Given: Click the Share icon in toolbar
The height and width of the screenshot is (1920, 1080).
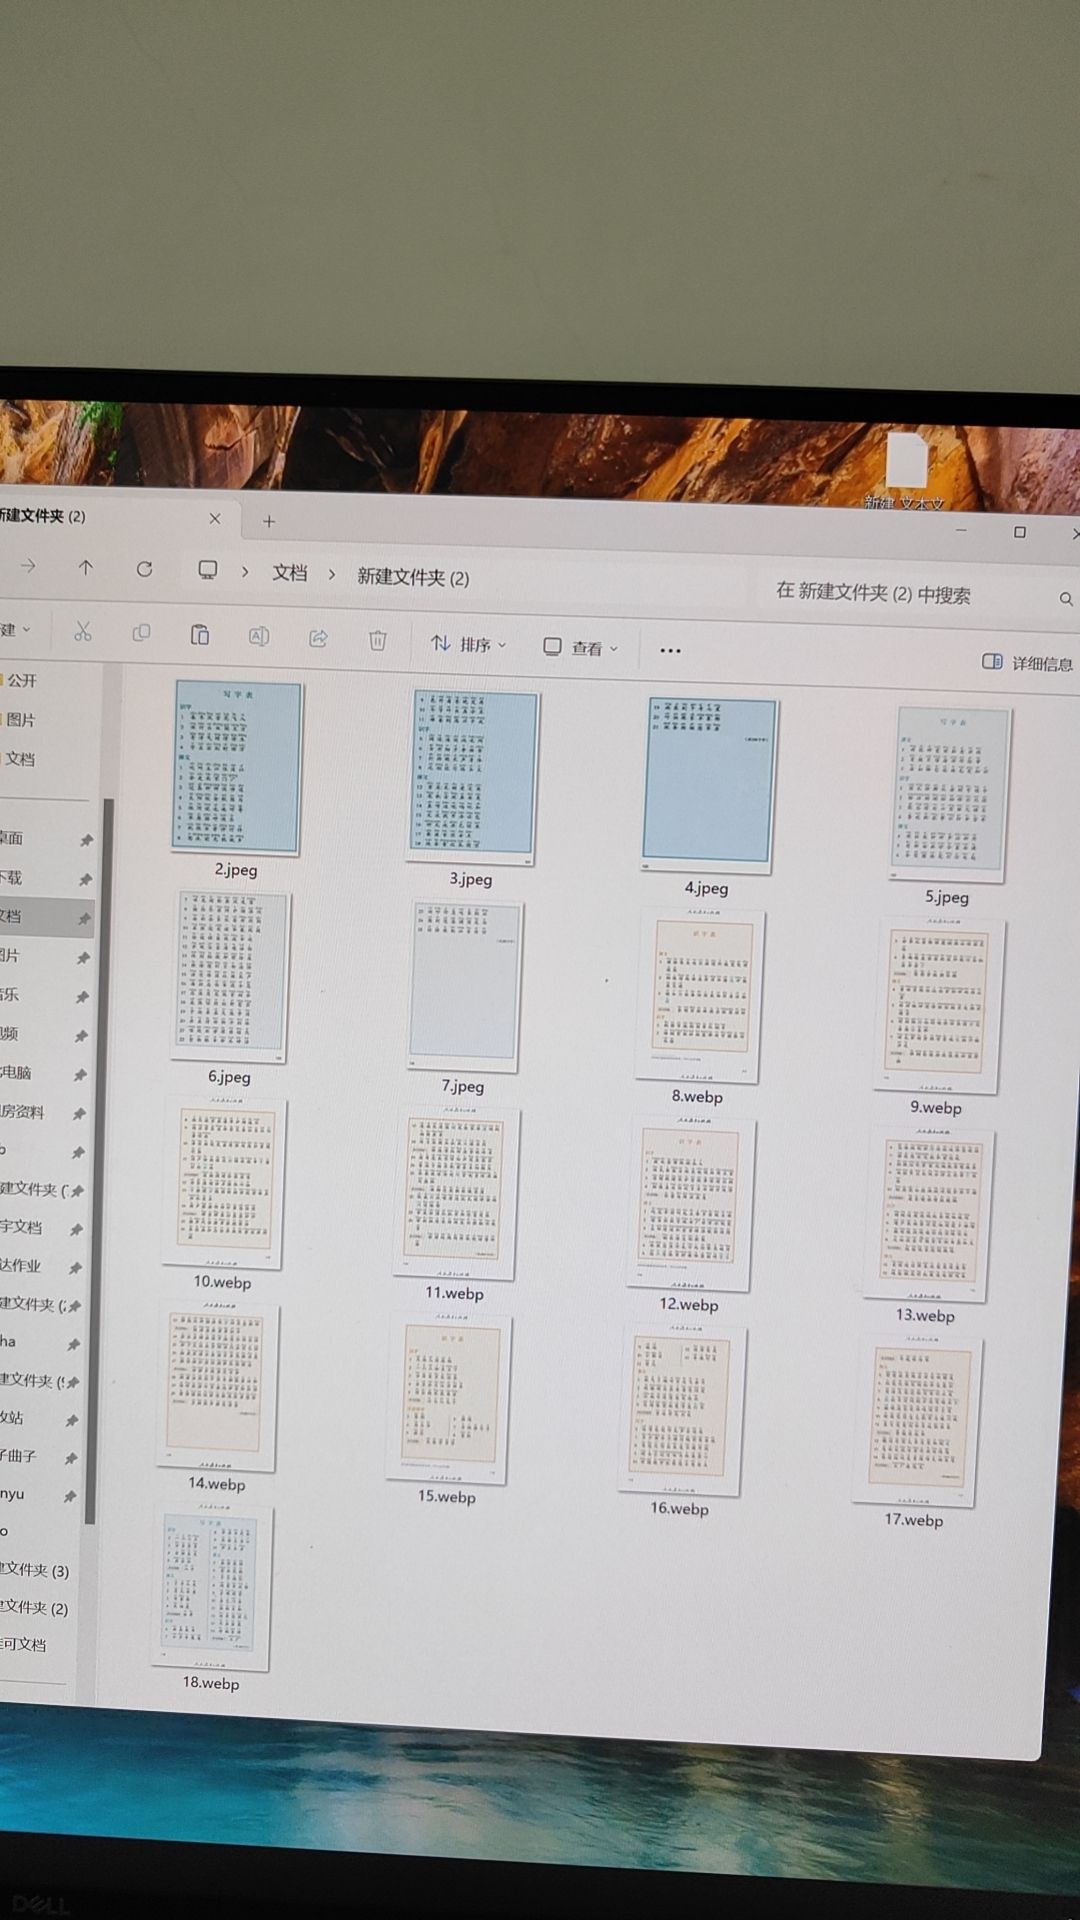Looking at the screenshot, I should point(318,638).
